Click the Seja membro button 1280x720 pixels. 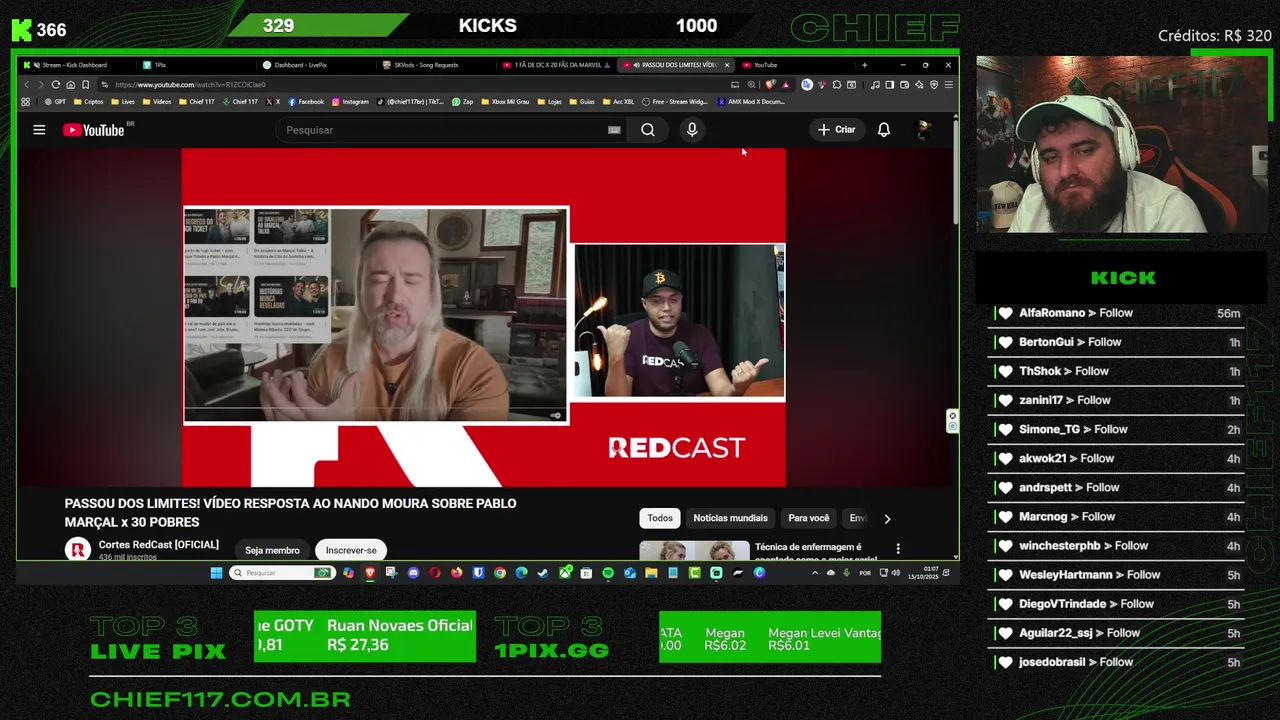tap(272, 551)
